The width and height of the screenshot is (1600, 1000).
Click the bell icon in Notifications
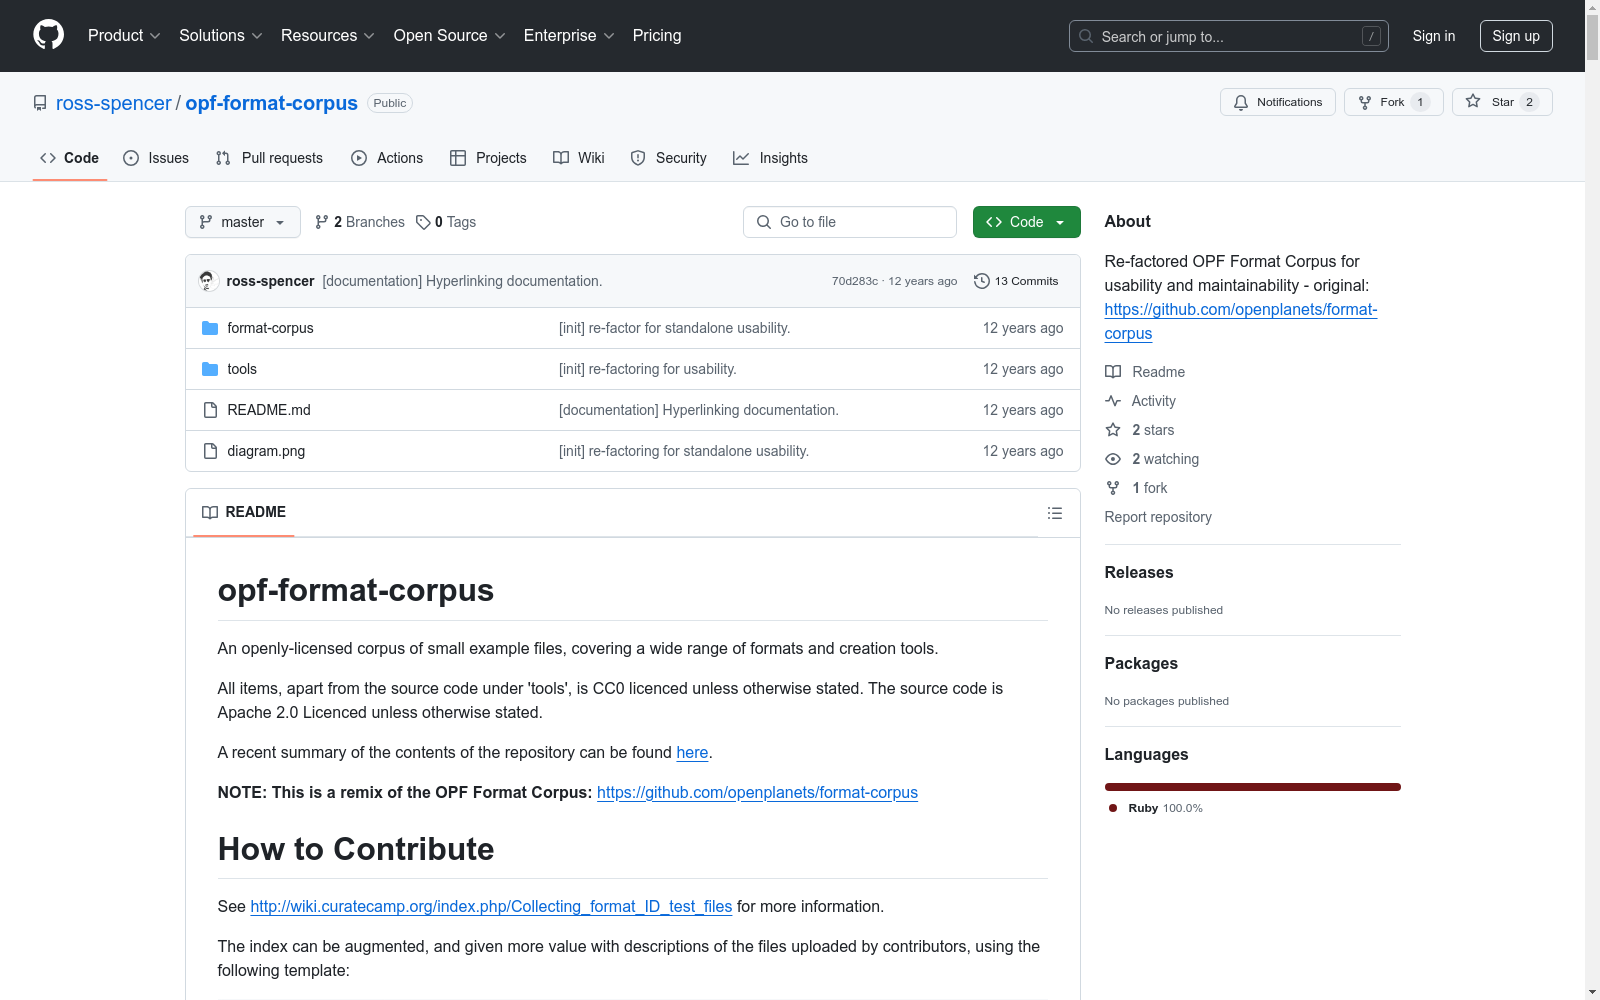tap(1241, 102)
